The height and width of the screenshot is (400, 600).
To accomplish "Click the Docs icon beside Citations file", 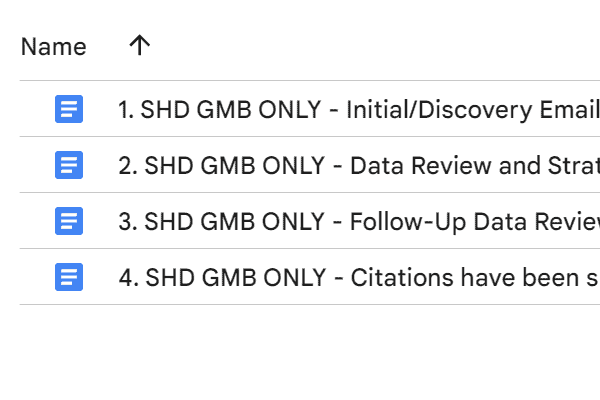I will coord(69,277).
